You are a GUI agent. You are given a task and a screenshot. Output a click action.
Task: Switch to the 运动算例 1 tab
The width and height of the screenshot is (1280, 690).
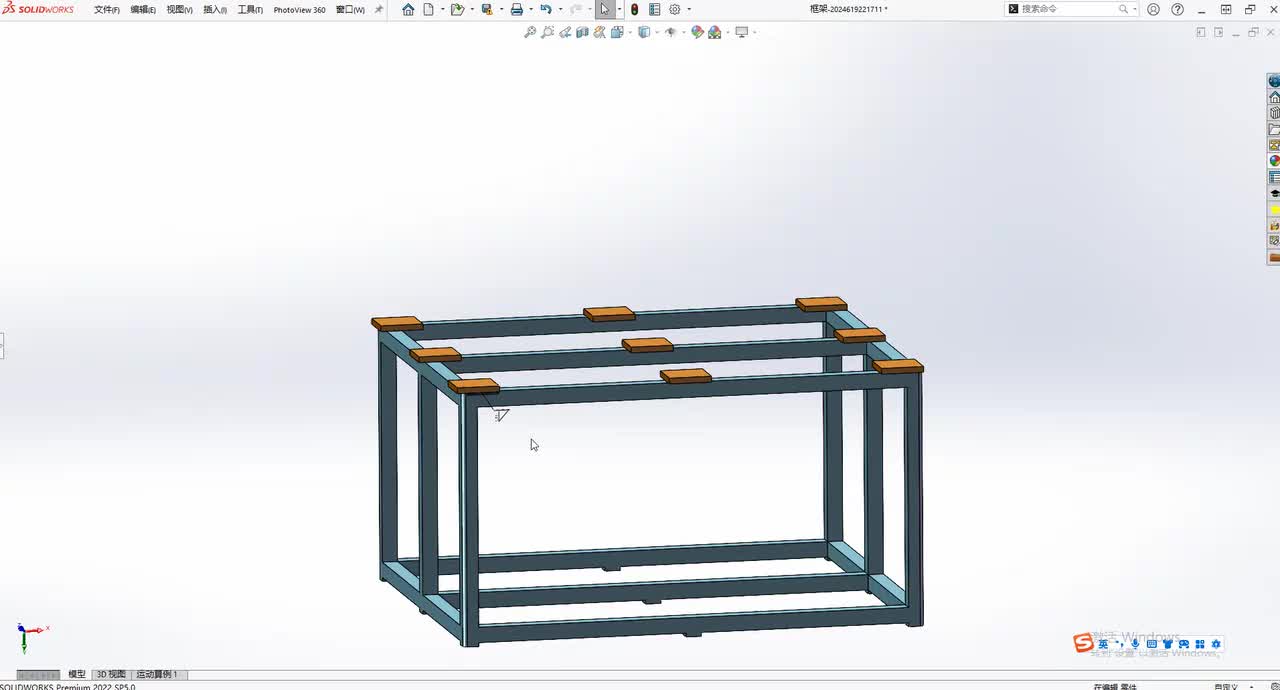(x=157, y=675)
